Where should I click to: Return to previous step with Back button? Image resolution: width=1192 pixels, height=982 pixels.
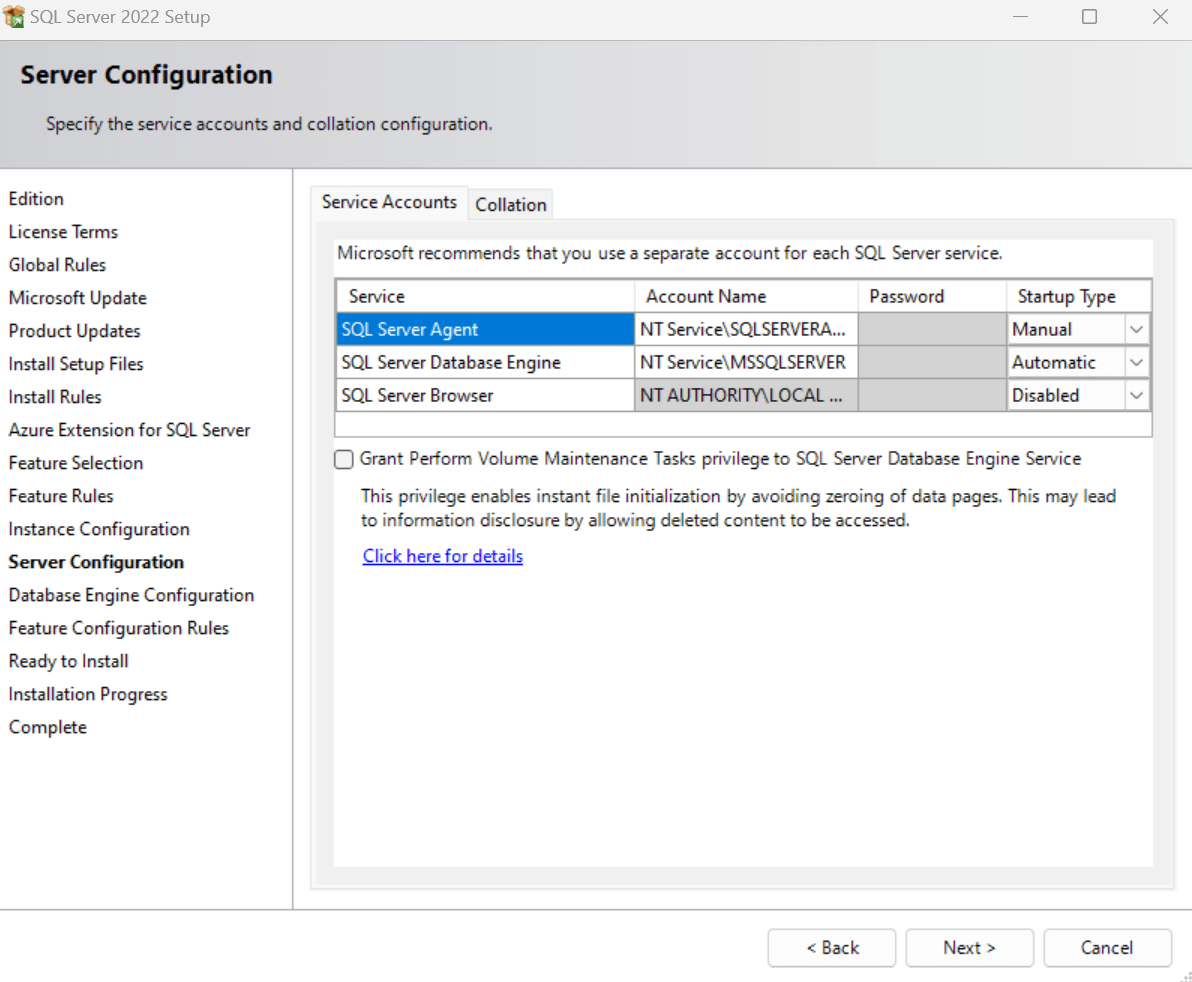(832, 948)
